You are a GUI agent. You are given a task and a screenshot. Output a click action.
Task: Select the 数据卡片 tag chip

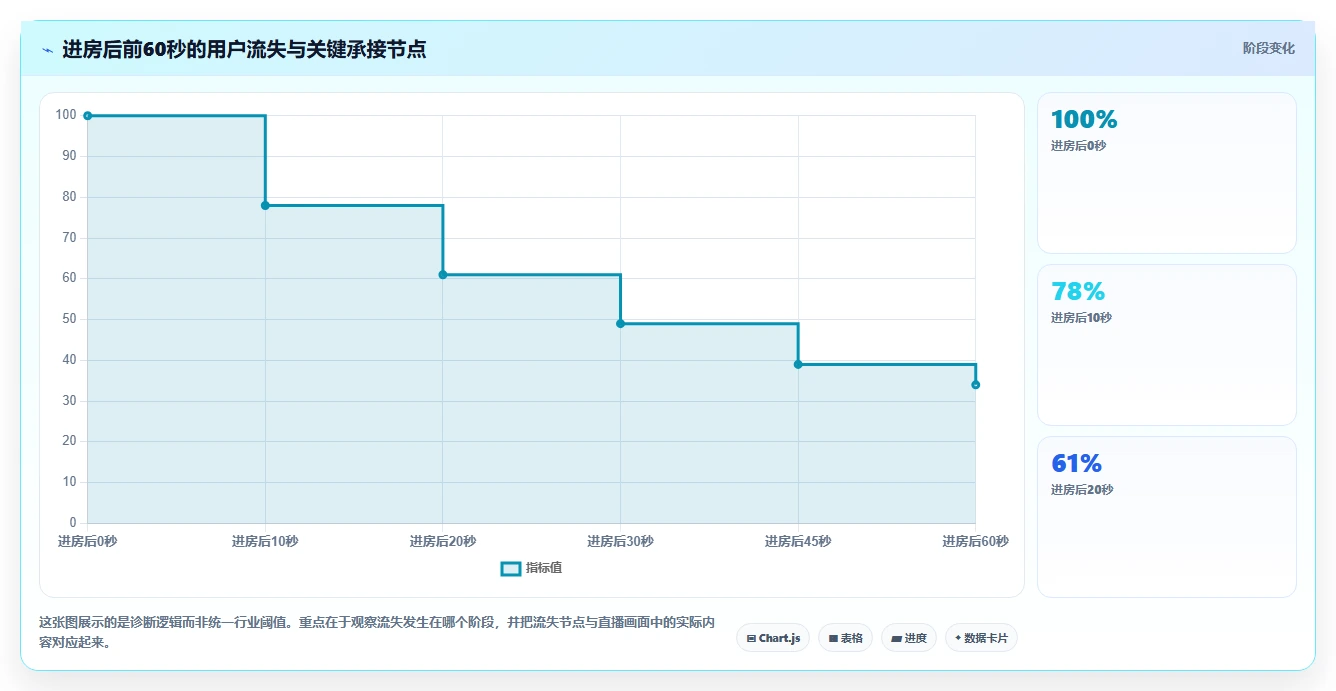[981, 638]
